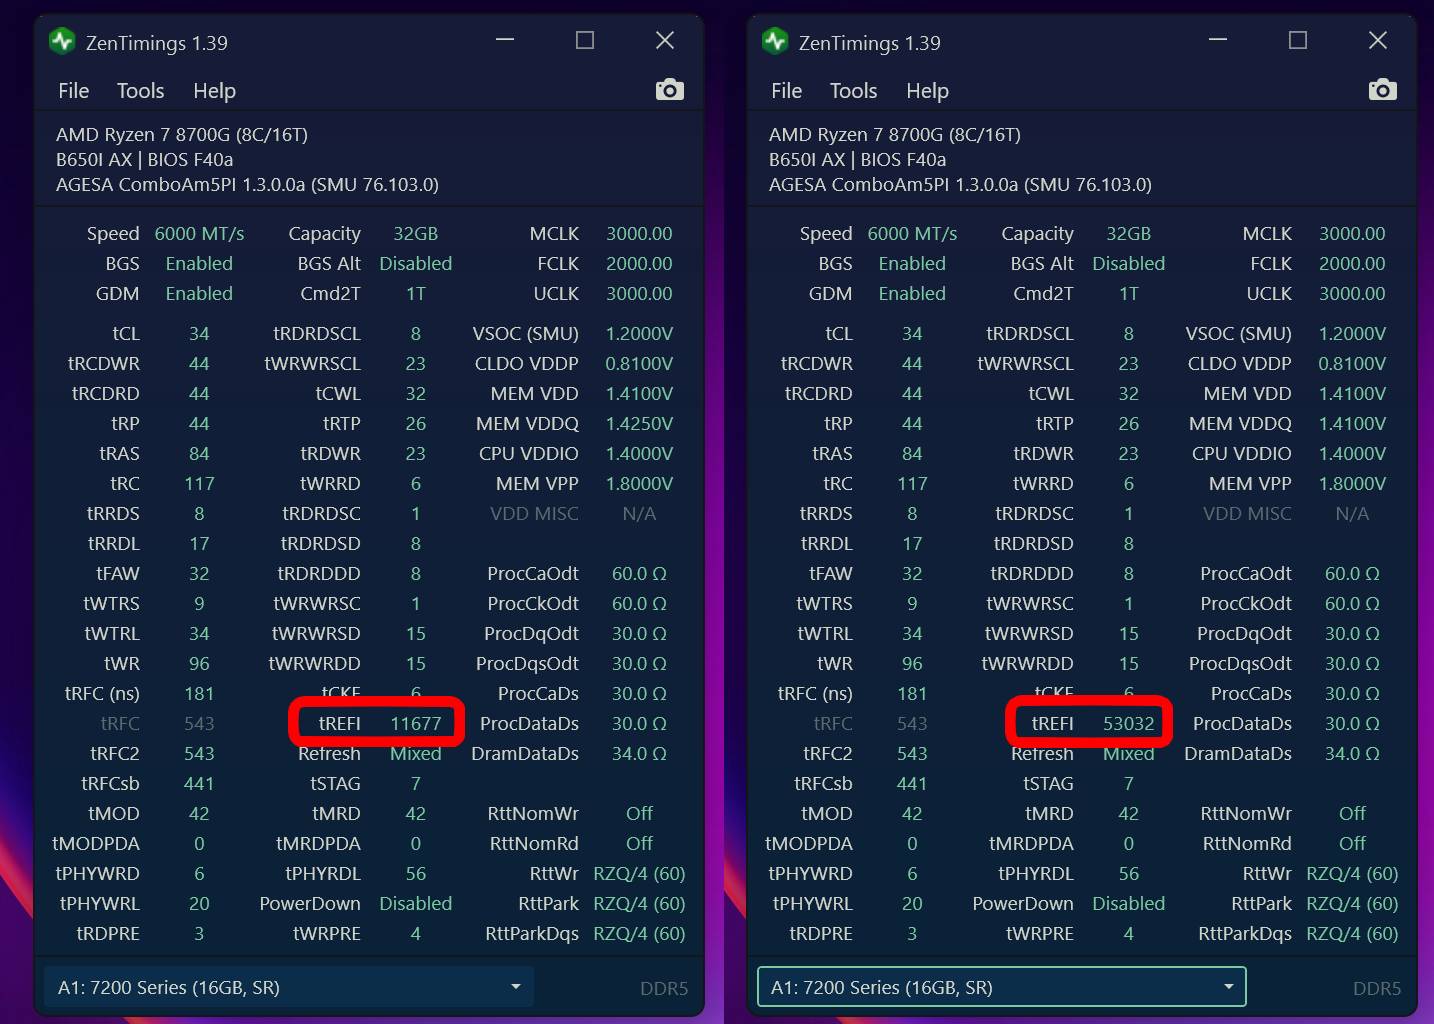Expand the right window's memory module dropdown arrow
Viewport: 1434px width, 1024px height.
[x=1229, y=987]
